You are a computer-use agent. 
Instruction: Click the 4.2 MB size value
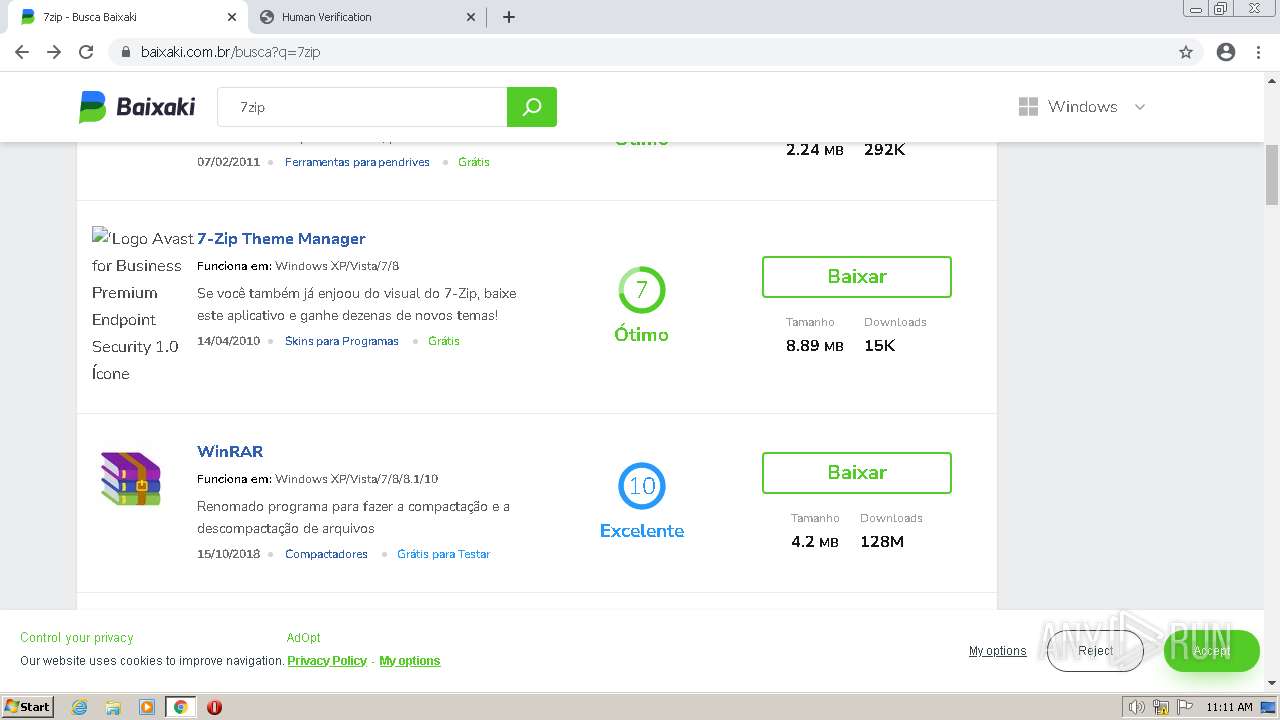point(815,542)
